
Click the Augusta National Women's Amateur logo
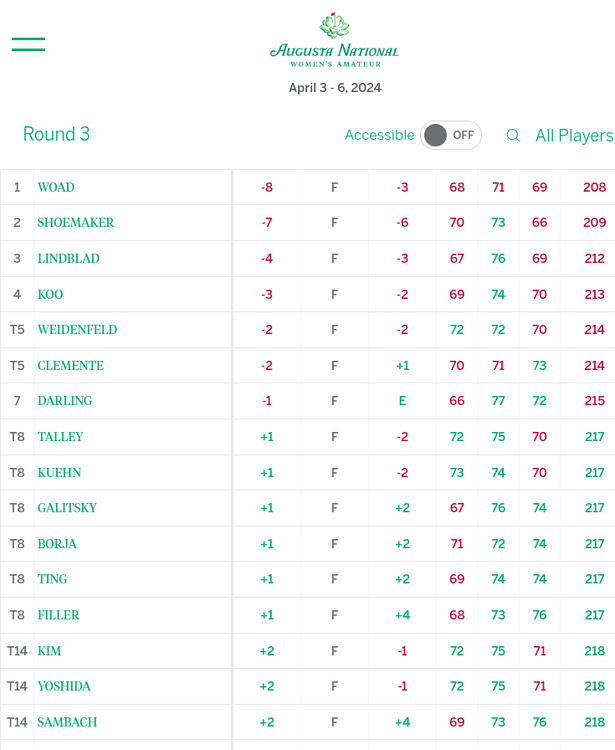coord(334,41)
